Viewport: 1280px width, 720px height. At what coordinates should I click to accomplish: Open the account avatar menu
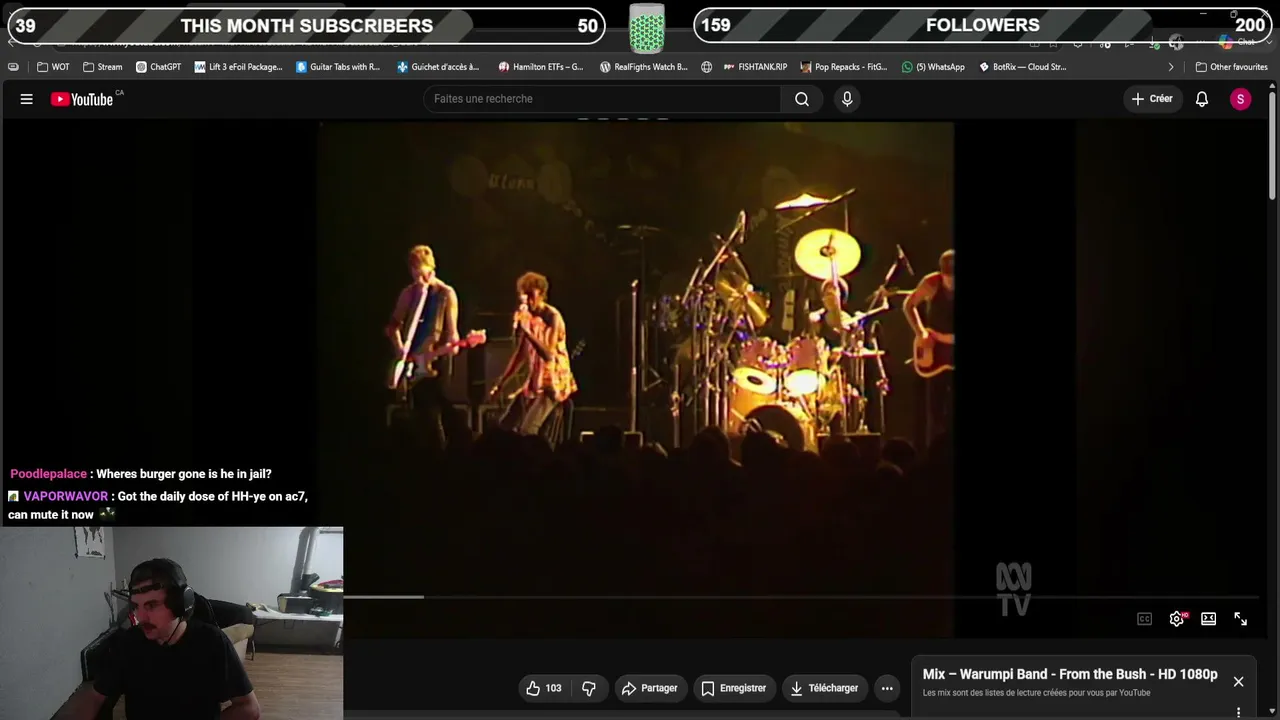tap(1240, 99)
